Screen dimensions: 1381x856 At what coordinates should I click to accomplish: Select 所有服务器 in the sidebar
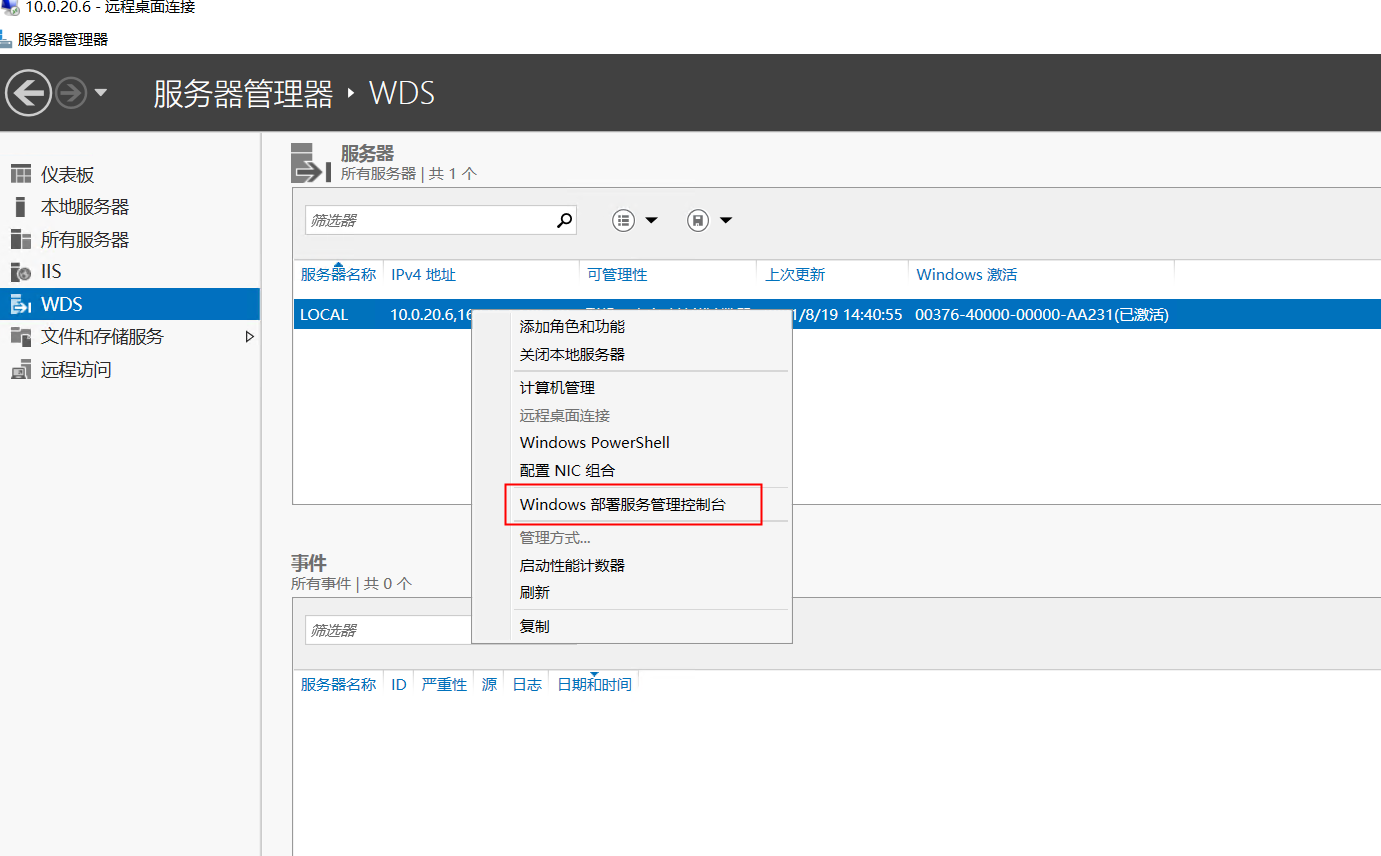tap(85, 240)
